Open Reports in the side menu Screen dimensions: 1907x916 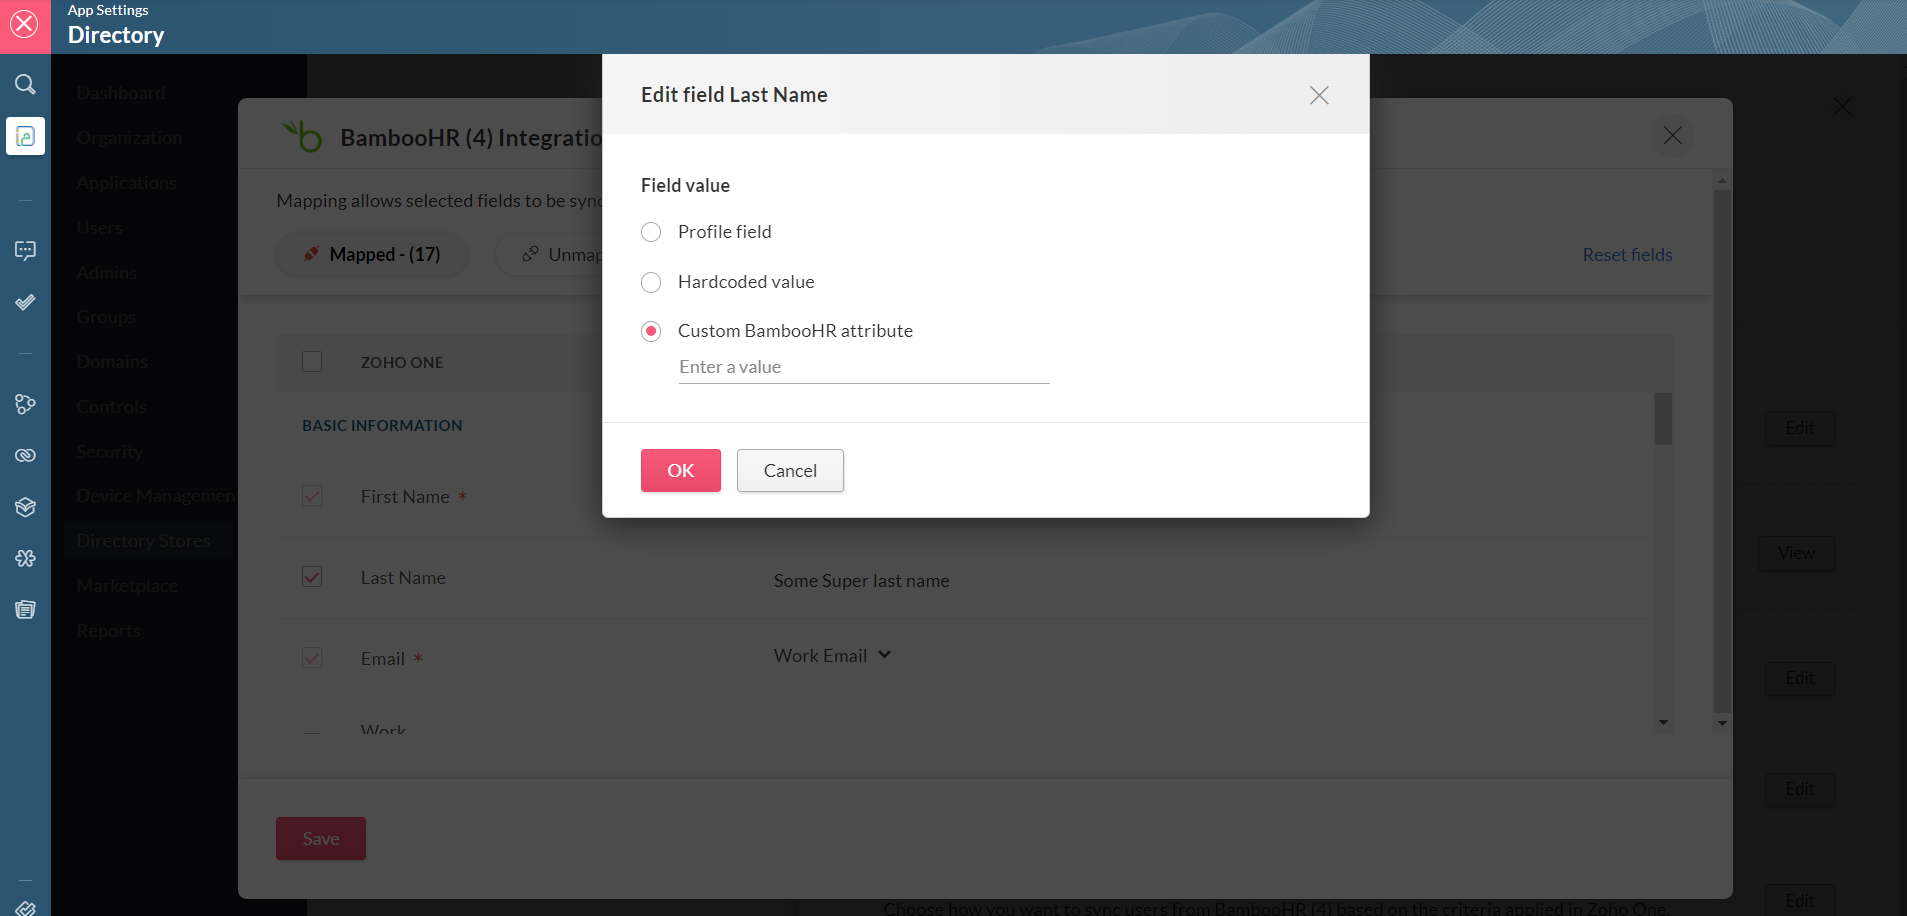point(108,631)
